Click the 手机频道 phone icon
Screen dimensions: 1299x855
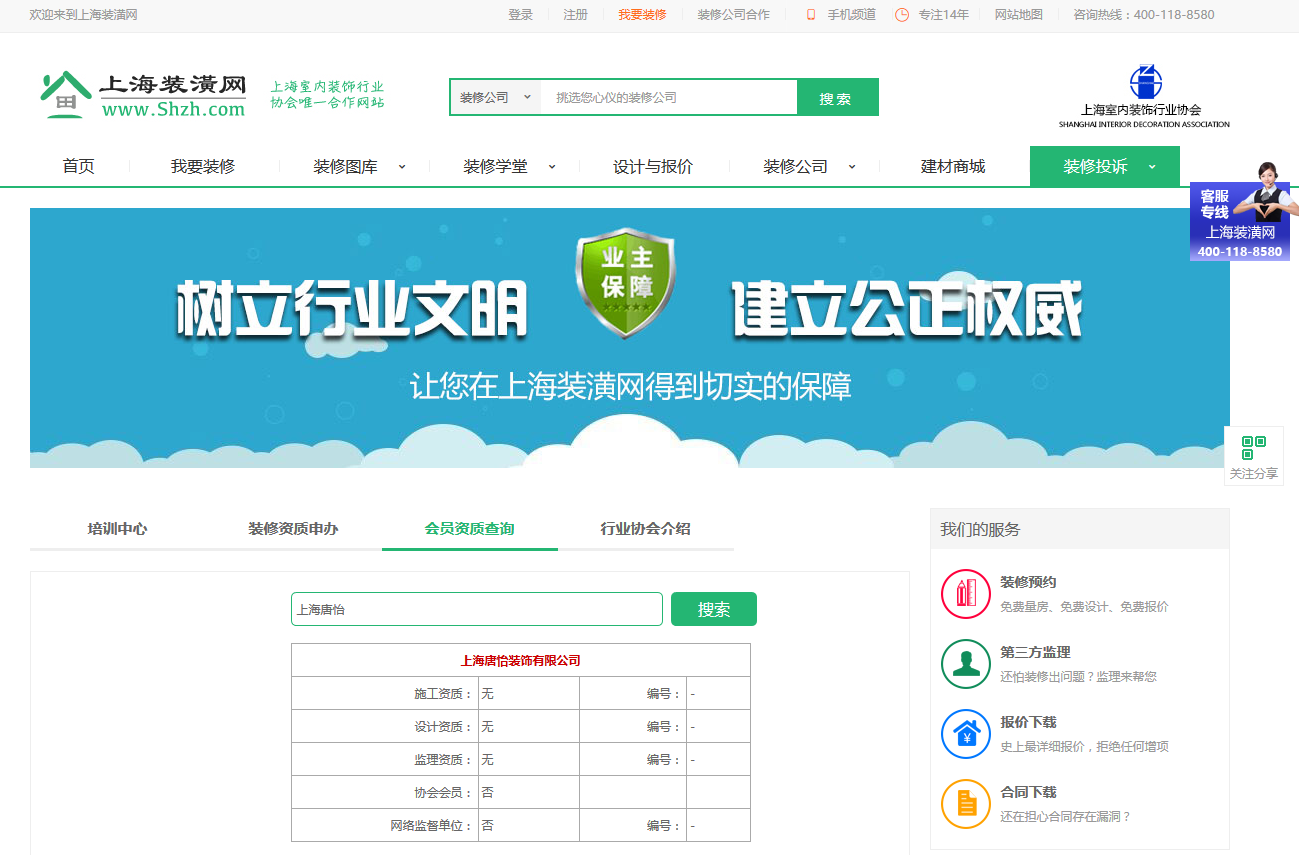(811, 15)
